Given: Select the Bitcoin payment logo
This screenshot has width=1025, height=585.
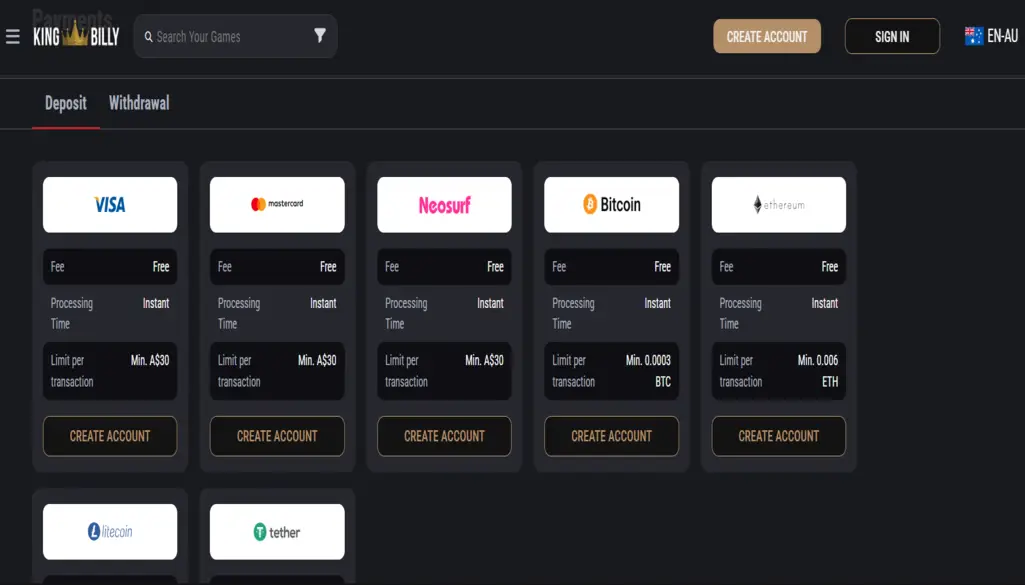Looking at the screenshot, I should coord(611,205).
